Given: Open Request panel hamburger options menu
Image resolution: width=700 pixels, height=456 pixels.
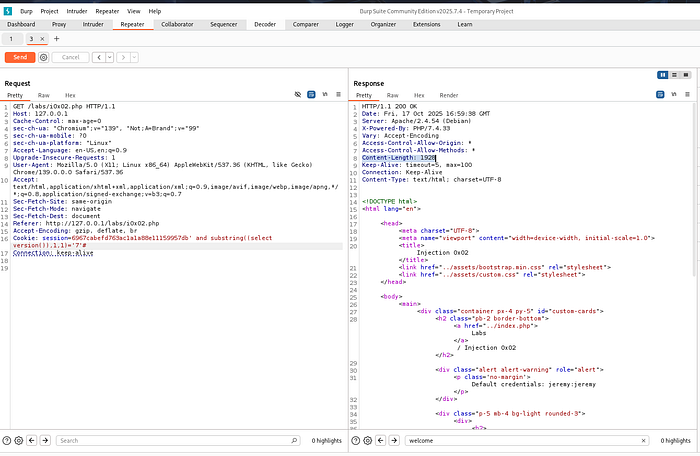Looking at the screenshot, I should 338,94.
